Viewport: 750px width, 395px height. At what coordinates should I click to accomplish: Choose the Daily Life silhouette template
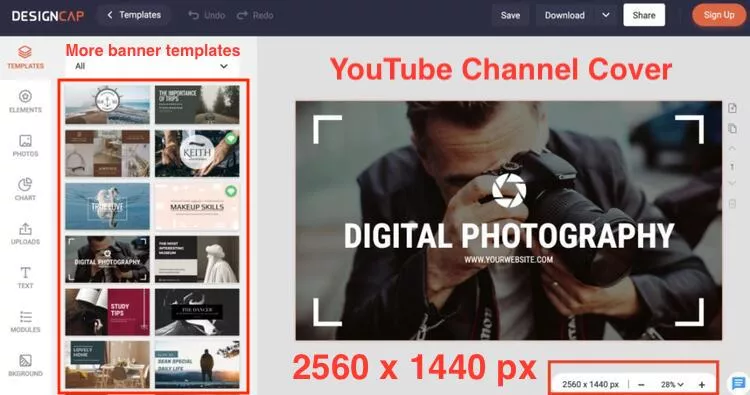(x=197, y=364)
